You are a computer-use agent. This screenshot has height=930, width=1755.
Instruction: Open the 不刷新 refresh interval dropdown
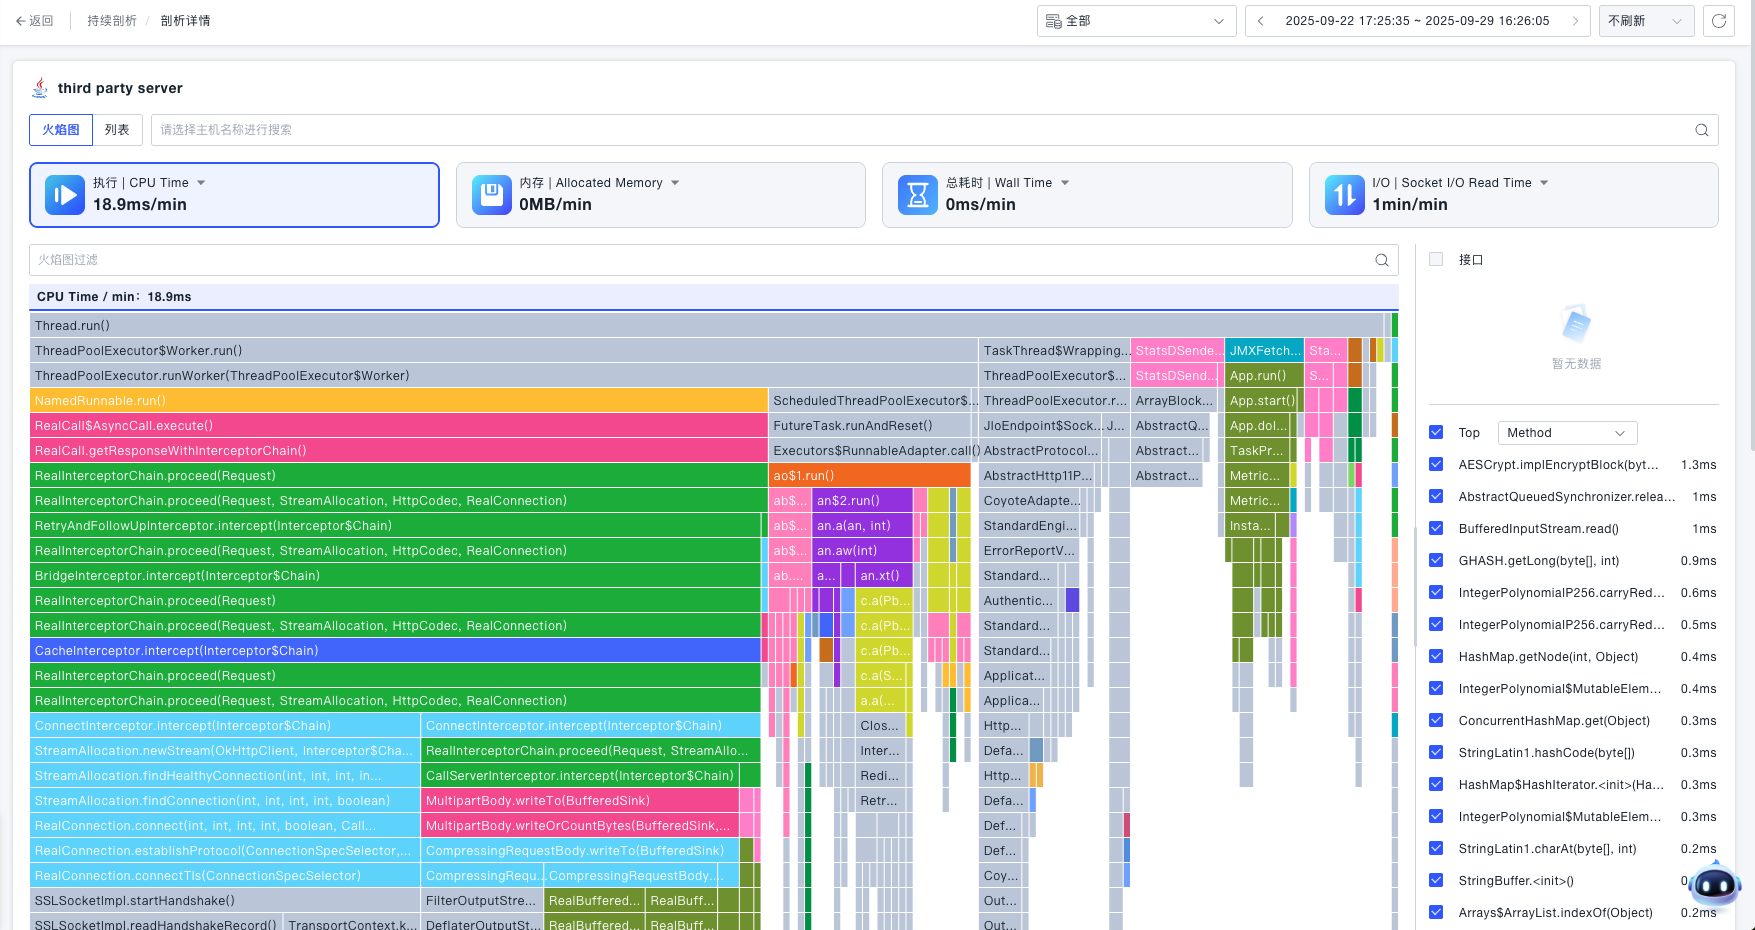pos(1645,21)
